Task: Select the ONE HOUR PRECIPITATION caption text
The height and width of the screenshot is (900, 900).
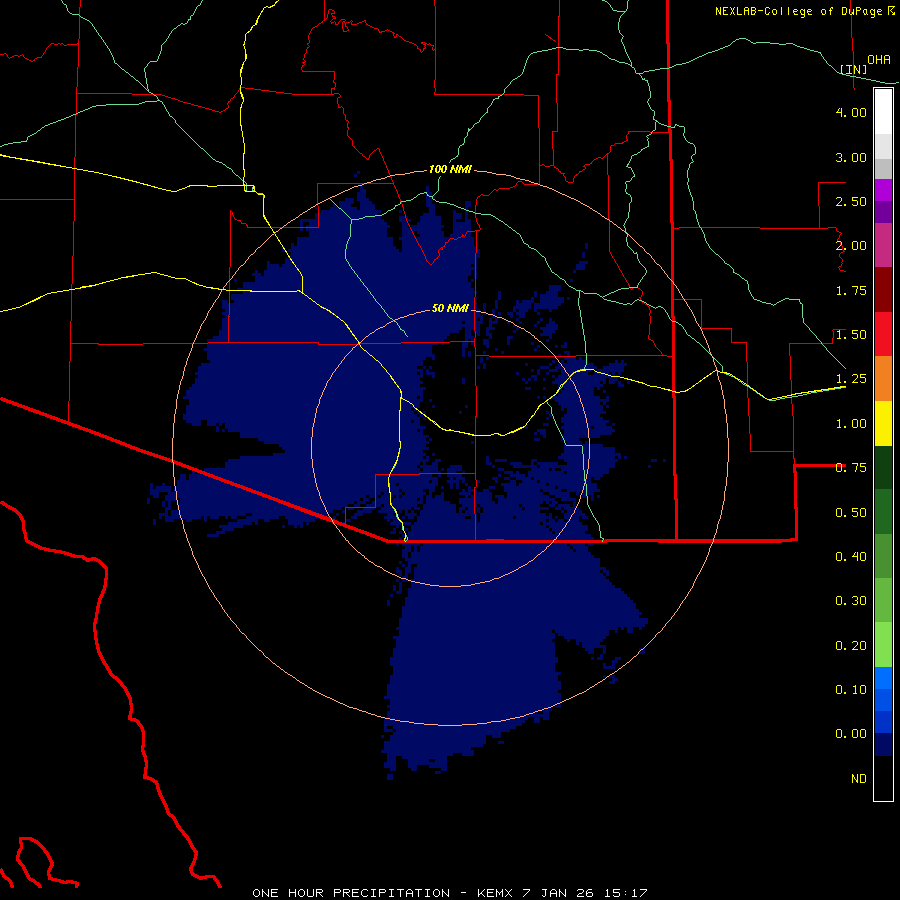Action: click(351, 893)
